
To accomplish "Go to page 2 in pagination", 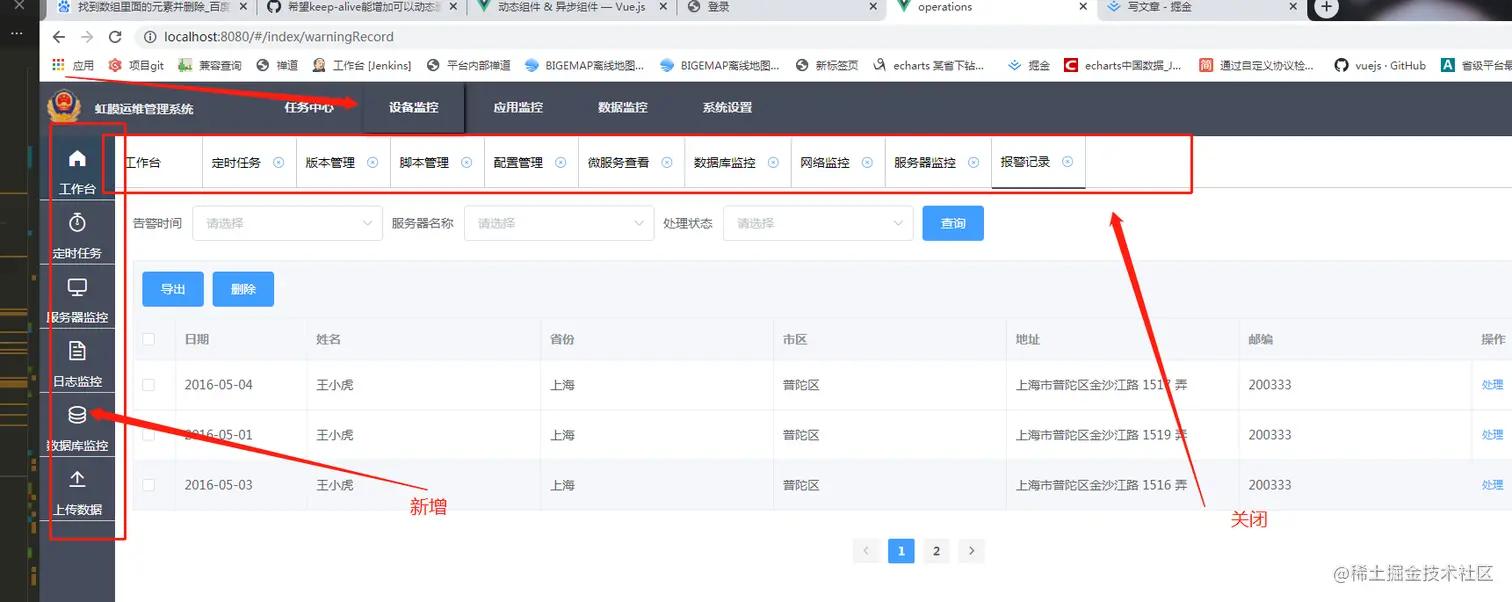I will tap(936, 550).
